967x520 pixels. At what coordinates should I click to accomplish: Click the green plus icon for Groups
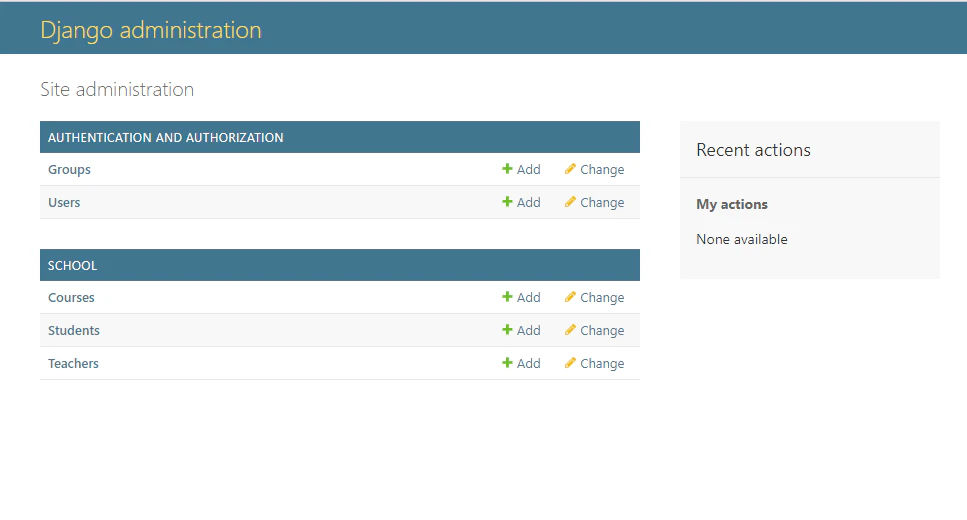coord(507,168)
